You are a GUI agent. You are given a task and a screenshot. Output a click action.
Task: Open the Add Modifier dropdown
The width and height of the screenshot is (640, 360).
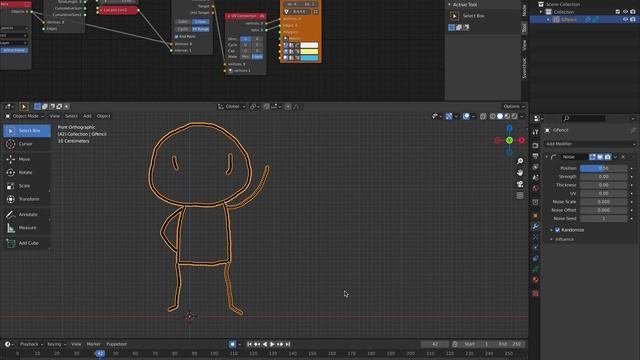click(590, 144)
